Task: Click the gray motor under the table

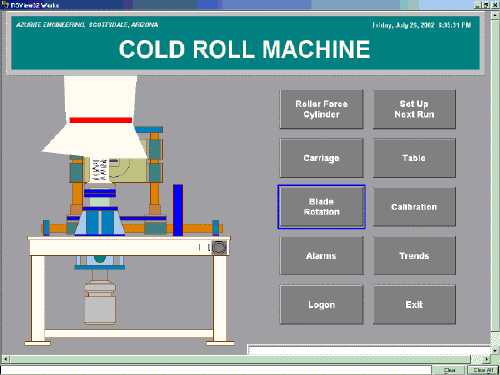Action: [100, 303]
